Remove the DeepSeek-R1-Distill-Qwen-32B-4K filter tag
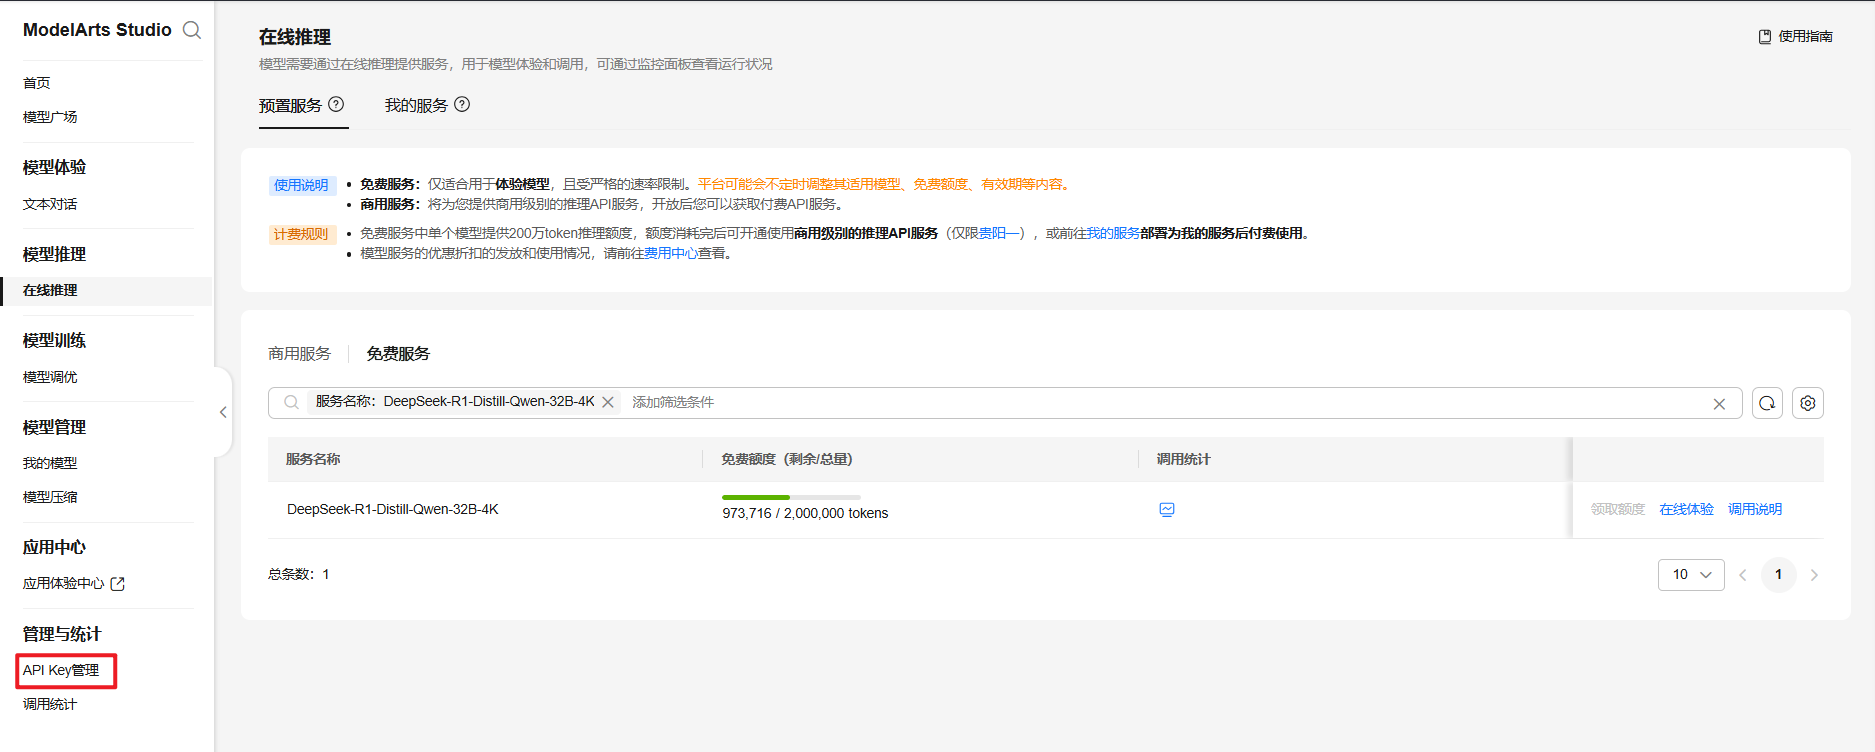 (x=608, y=402)
